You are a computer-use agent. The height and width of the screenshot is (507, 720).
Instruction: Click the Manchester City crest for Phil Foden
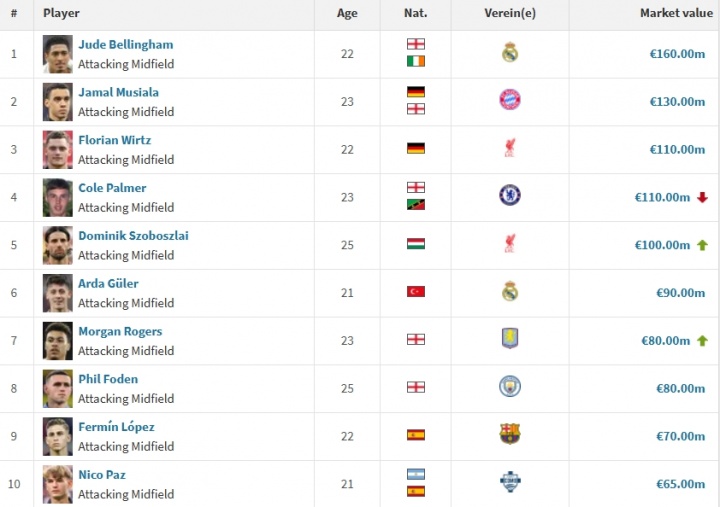510,387
